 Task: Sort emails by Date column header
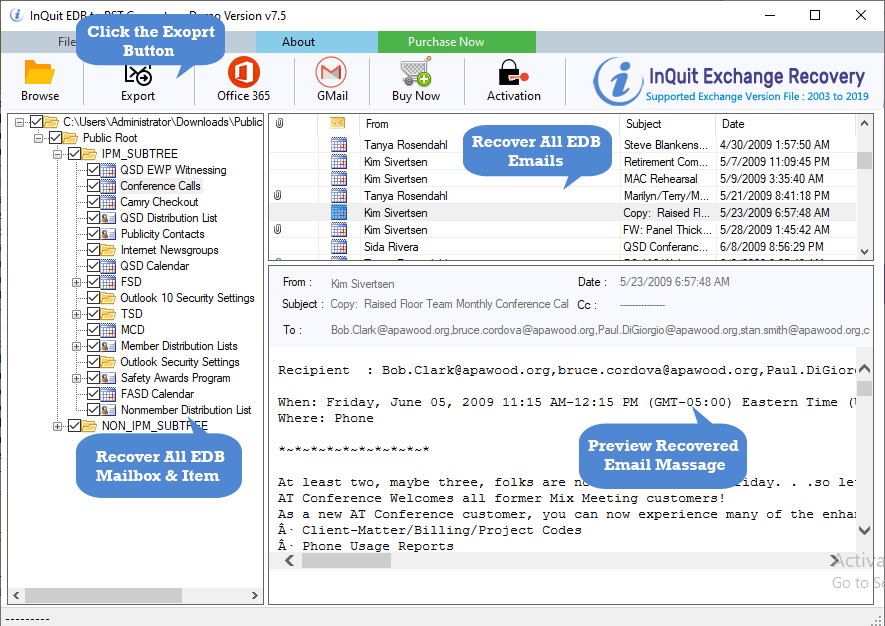point(733,124)
